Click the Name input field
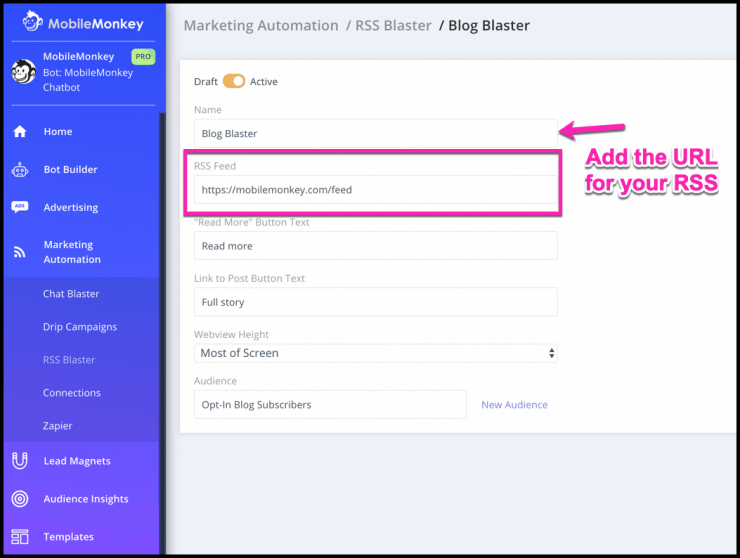The height and width of the screenshot is (558, 740). coord(376,134)
